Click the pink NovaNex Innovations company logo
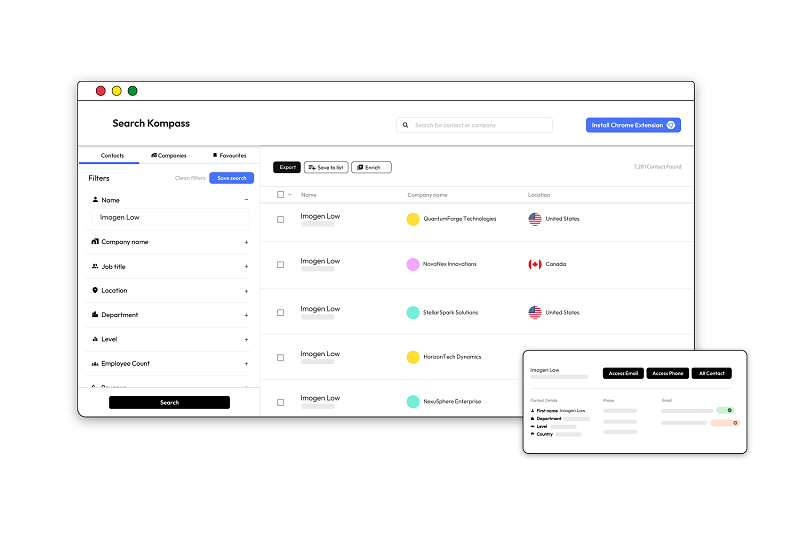This screenshot has height=533, width=800. click(413, 264)
